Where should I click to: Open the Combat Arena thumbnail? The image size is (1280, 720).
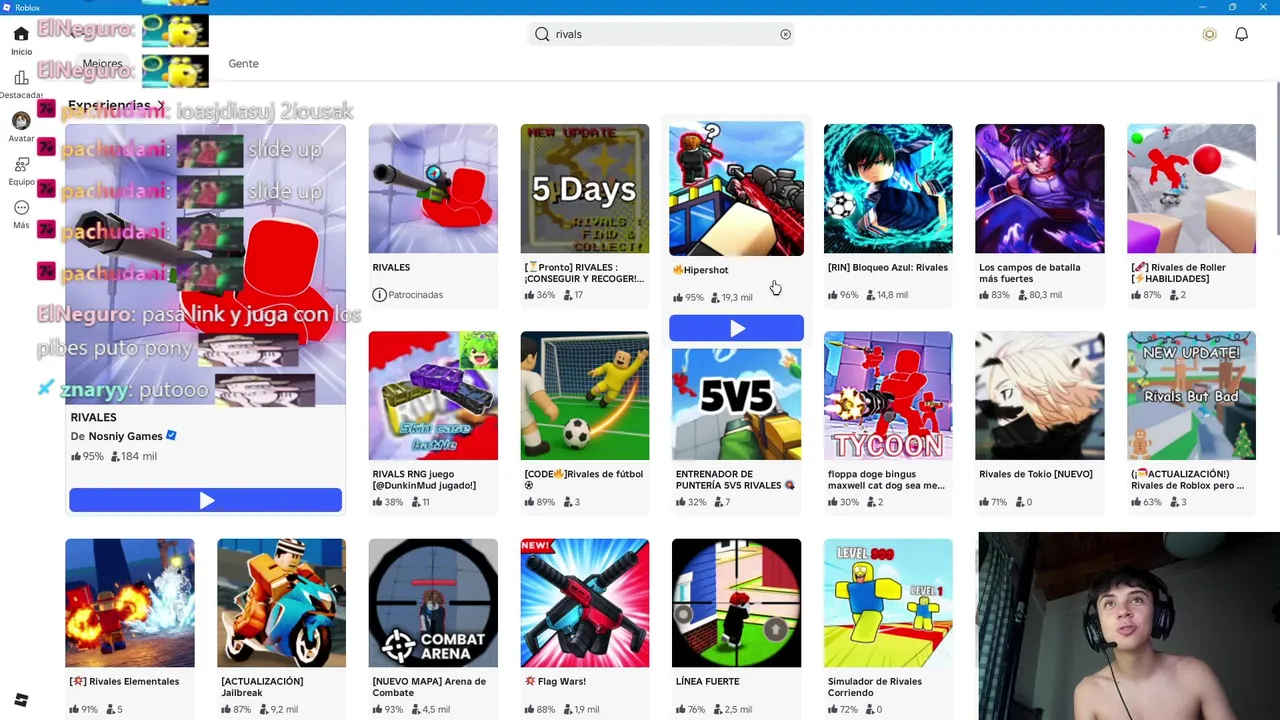pos(433,603)
